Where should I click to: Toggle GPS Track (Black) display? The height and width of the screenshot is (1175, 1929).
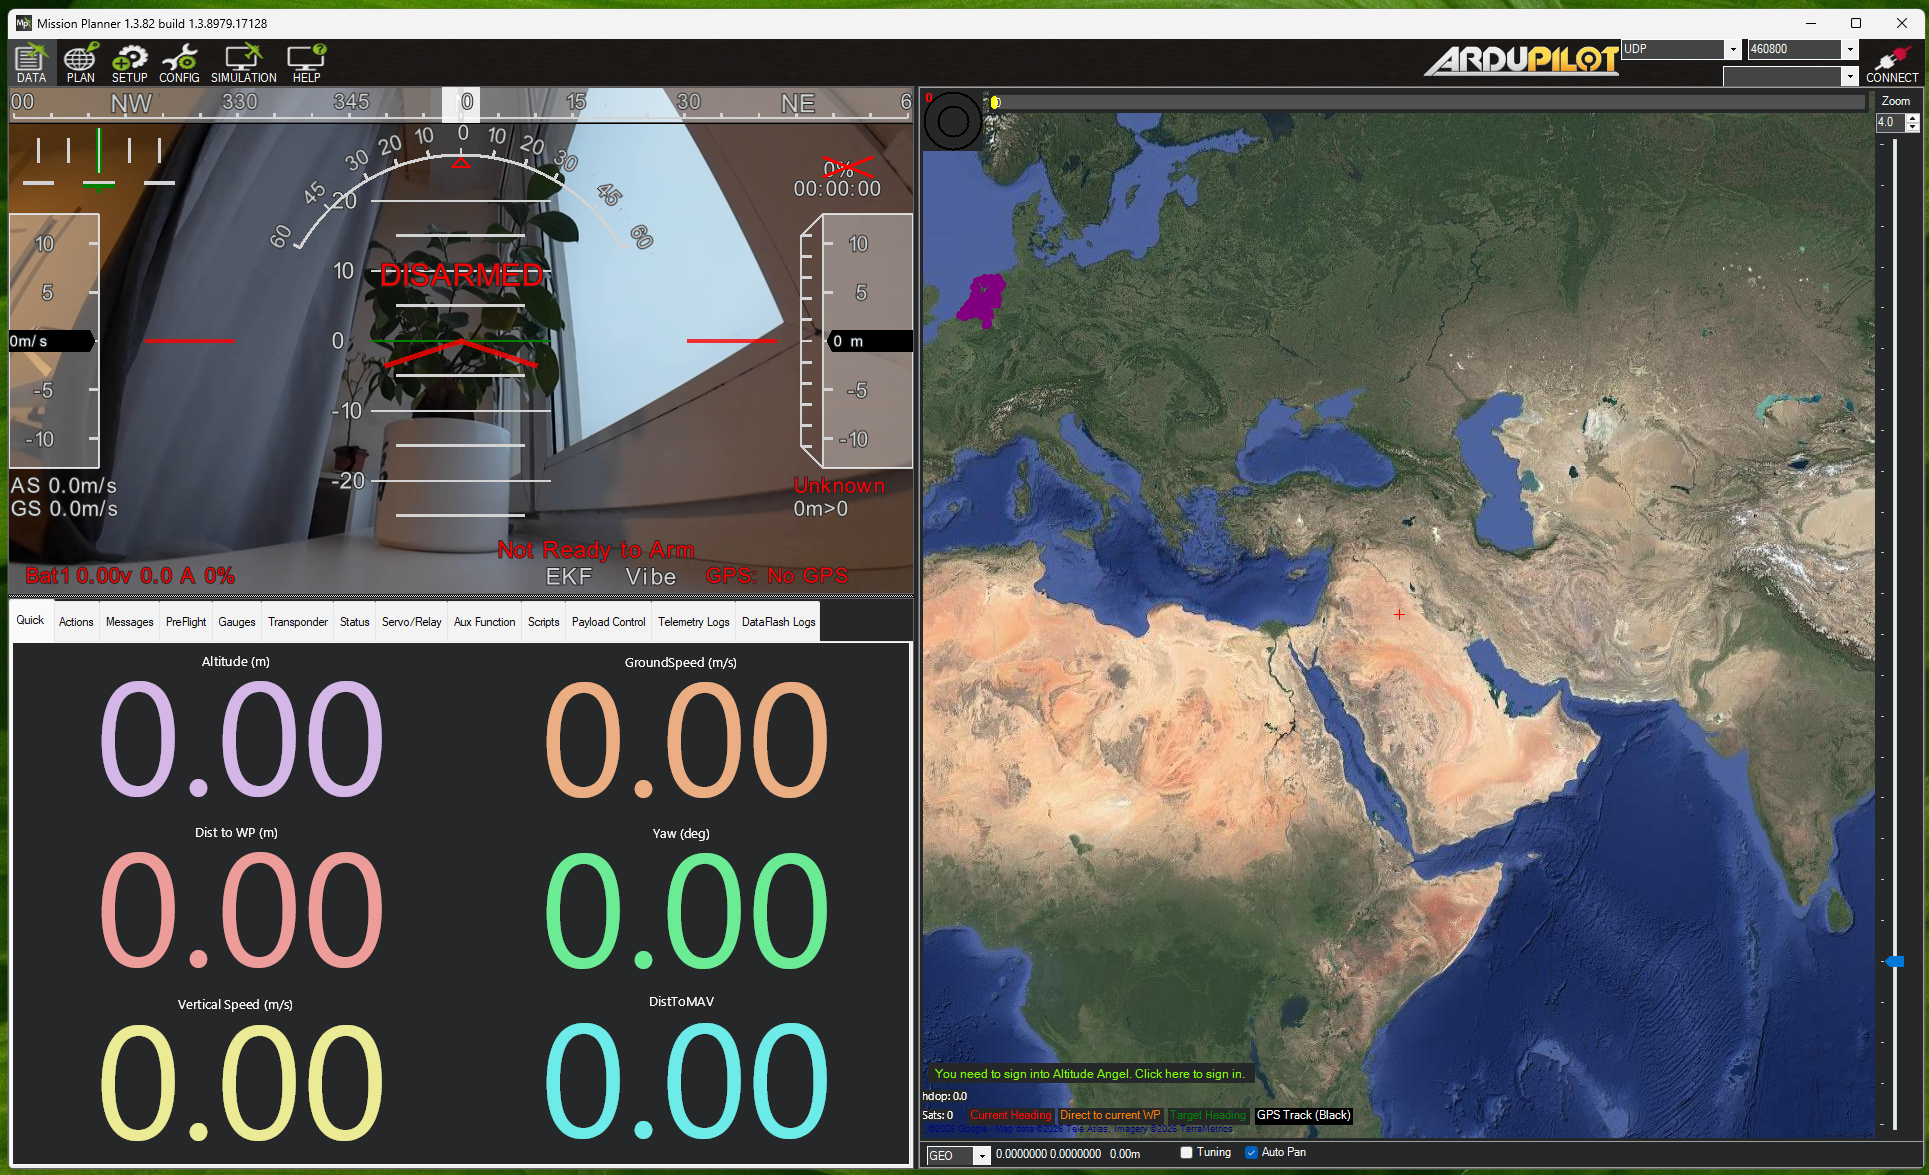(1303, 1115)
